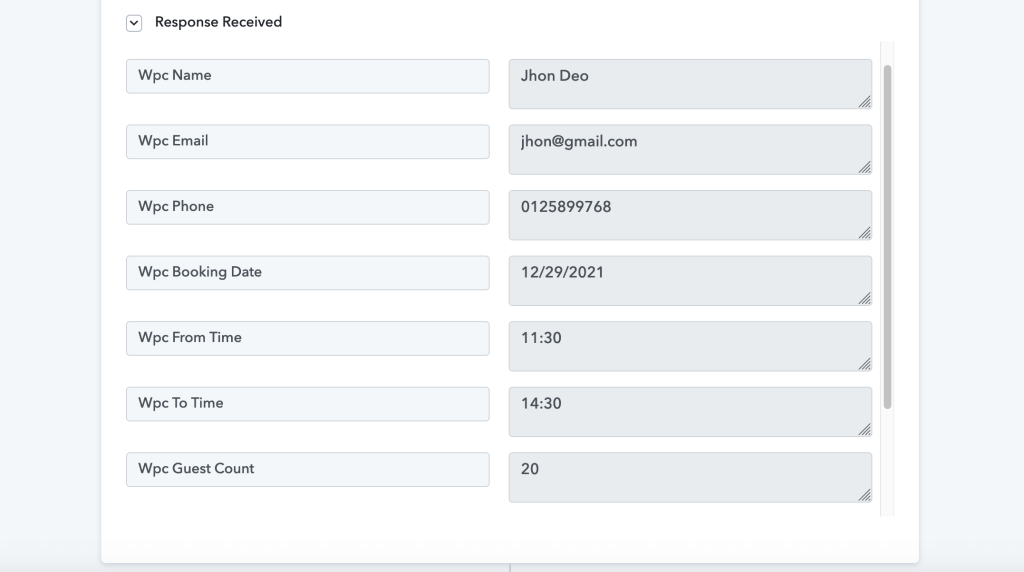The height and width of the screenshot is (572, 1024).
Task: Click resize handle of phone value box
Action: (865, 233)
